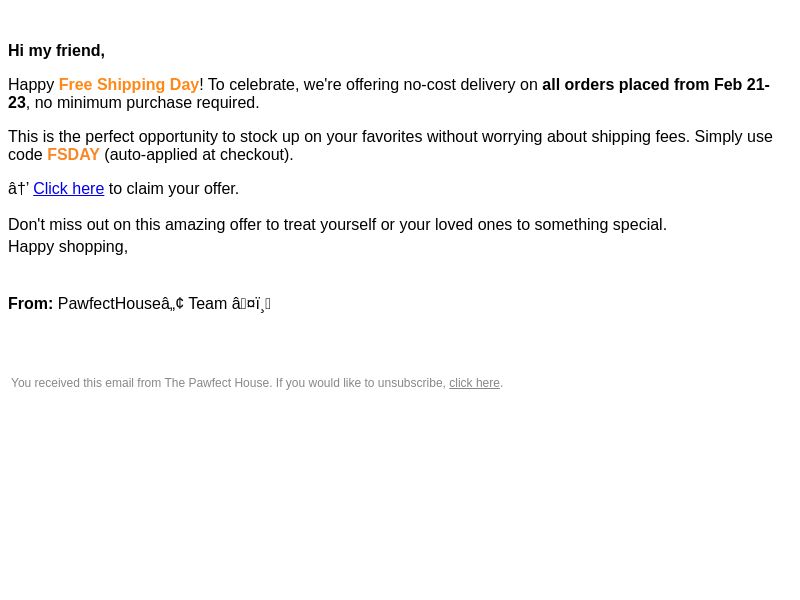Viewport: 800px width, 600px height.
Task: Click the orange "Free Shipping Day" text
Action: pyautogui.click(x=129, y=85)
